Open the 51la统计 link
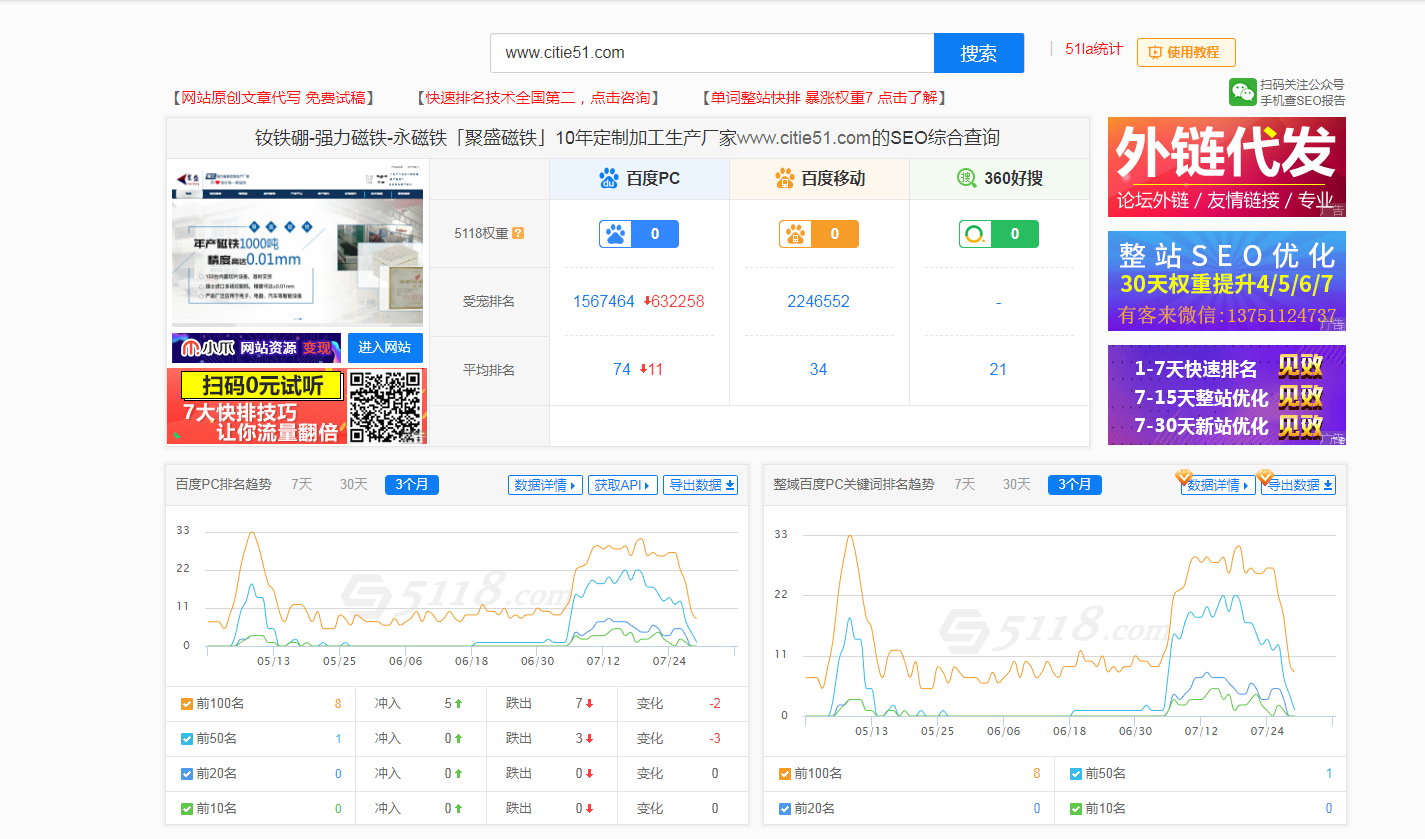 pos(1094,49)
